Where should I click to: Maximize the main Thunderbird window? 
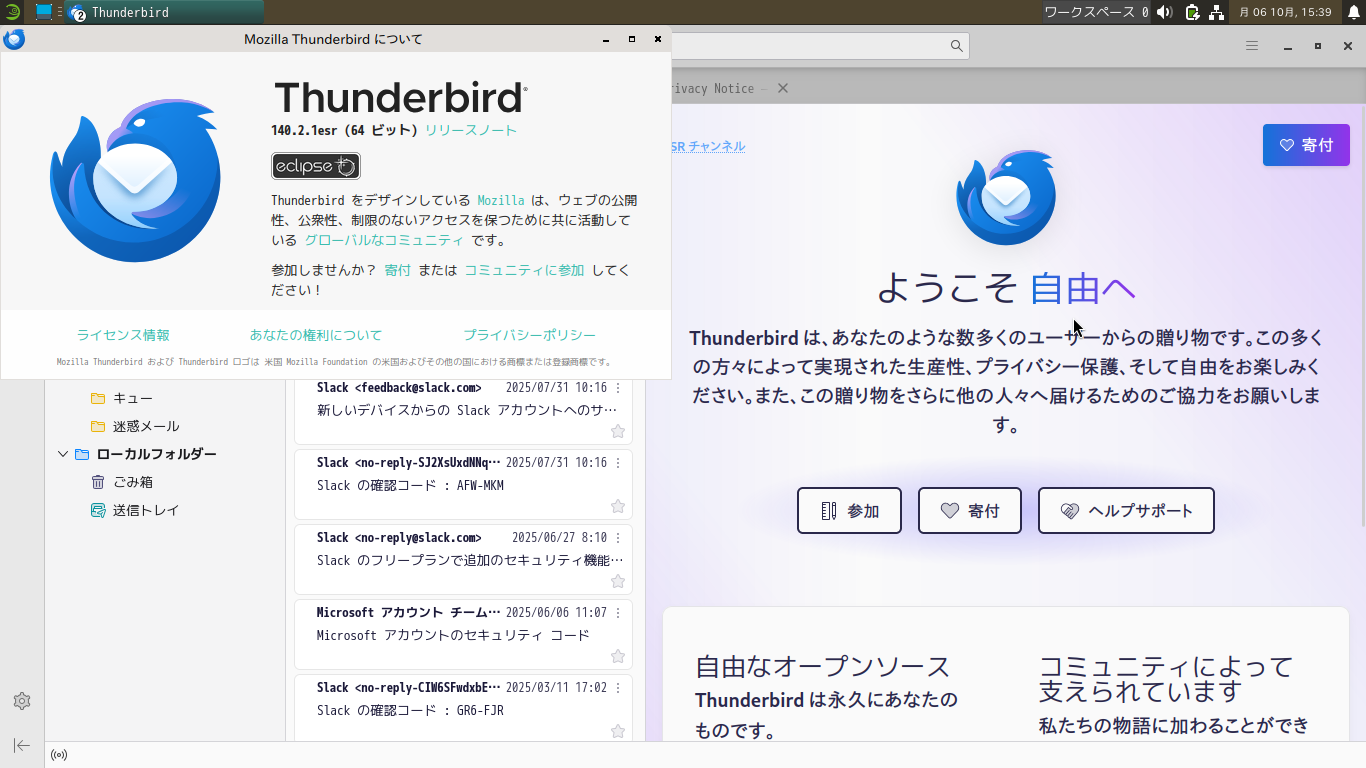[1318, 46]
